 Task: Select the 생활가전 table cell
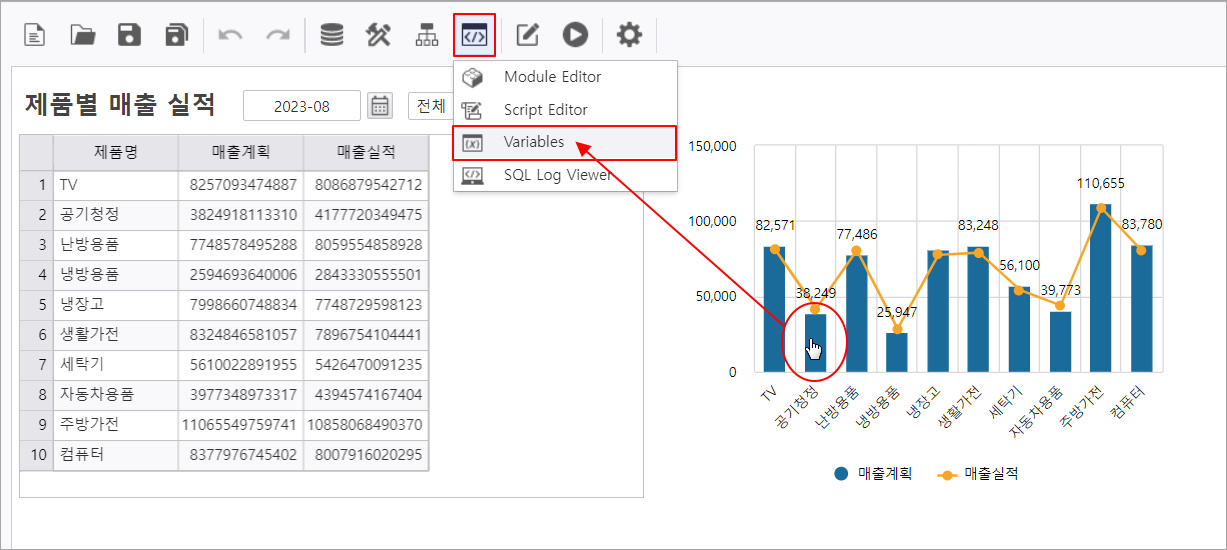116,335
